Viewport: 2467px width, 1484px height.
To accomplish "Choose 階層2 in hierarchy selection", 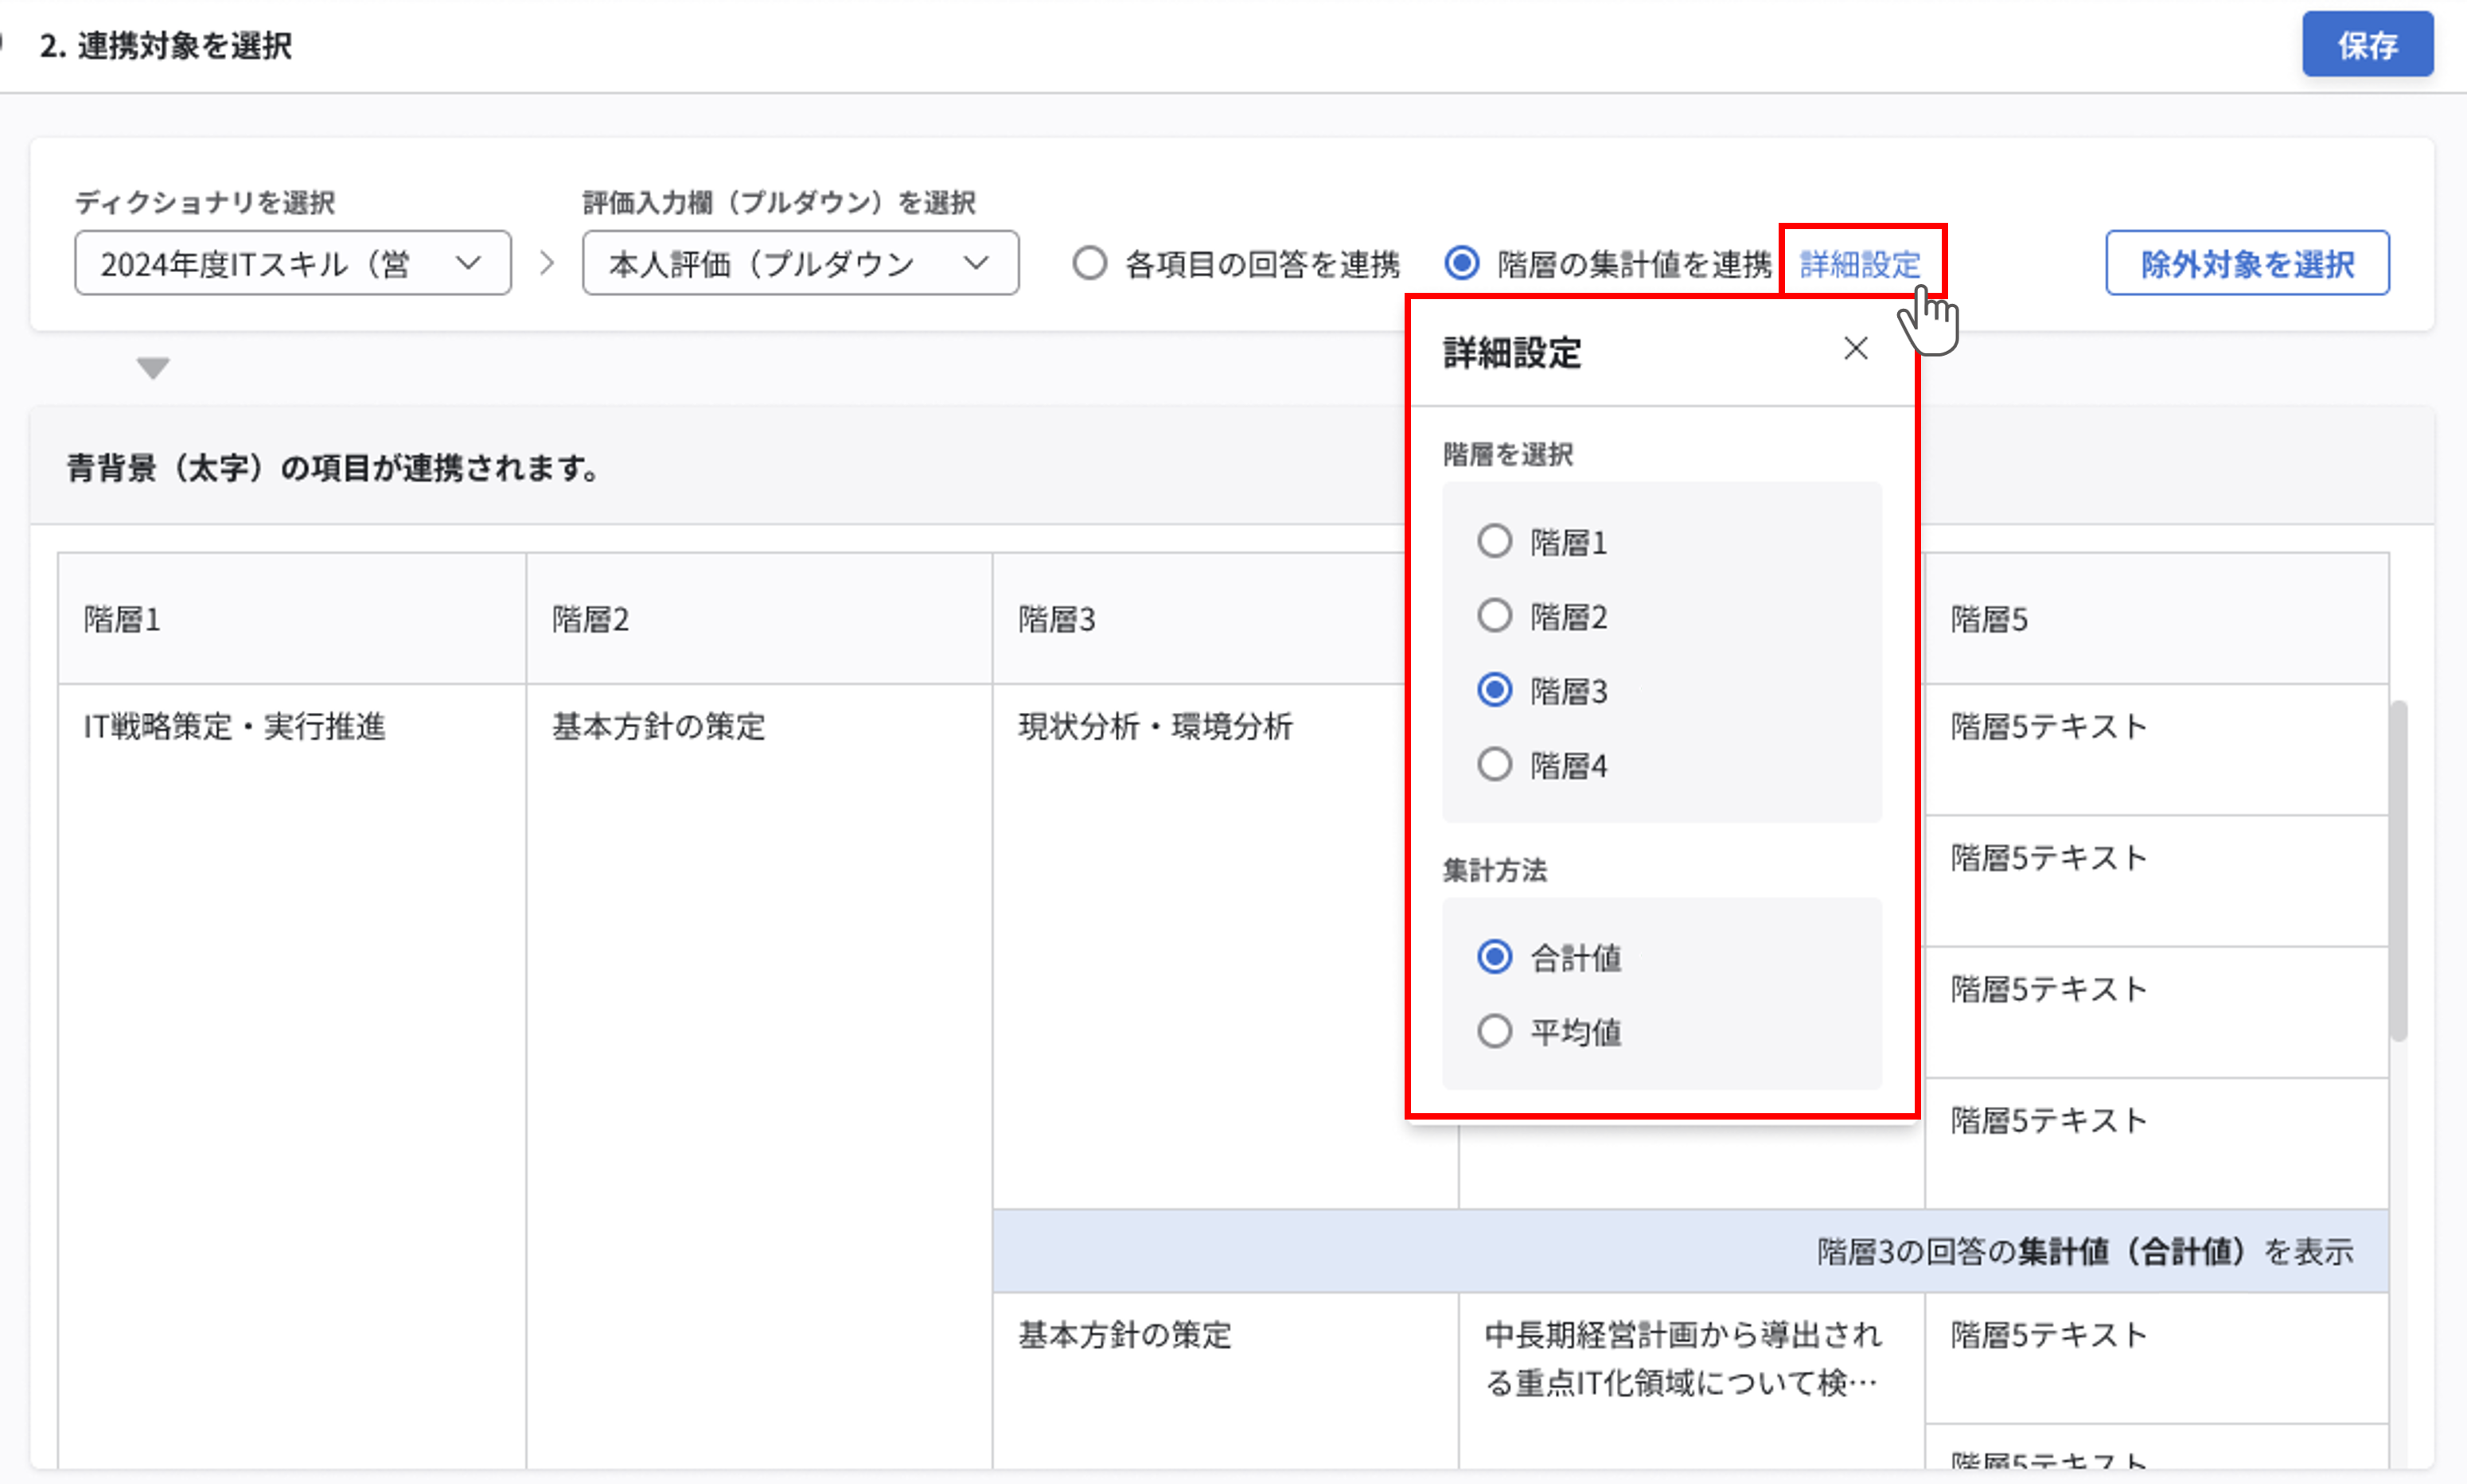I will (x=1494, y=616).
